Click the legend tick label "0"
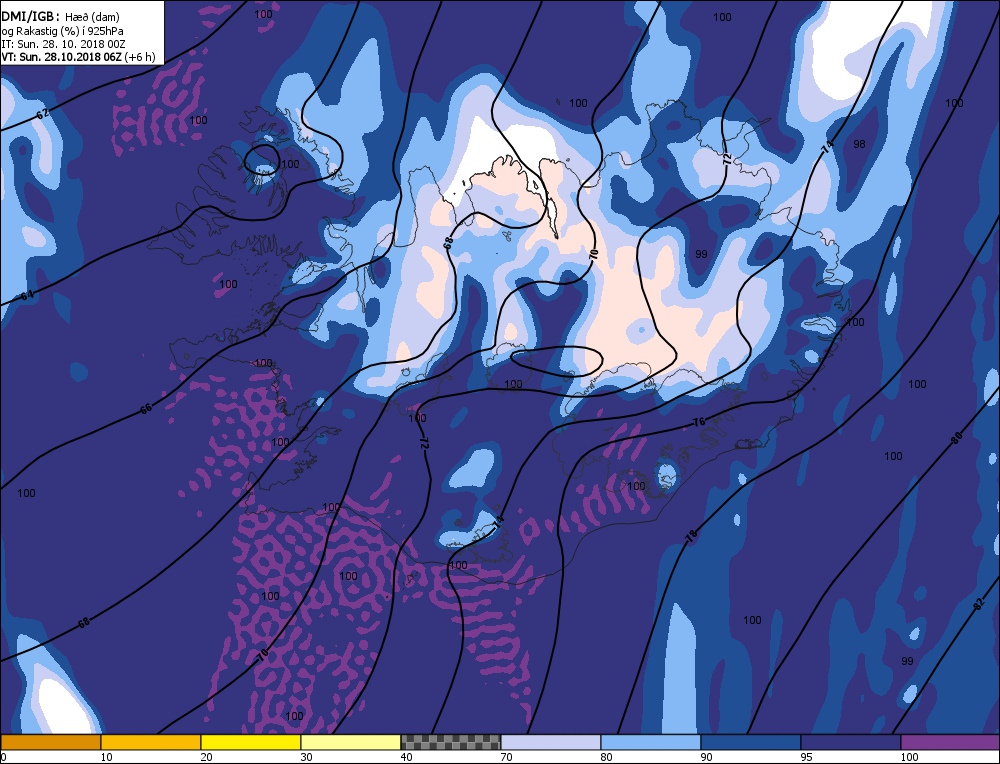The height and width of the screenshot is (764, 1000). pyautogui.click(x=4, y=757)
